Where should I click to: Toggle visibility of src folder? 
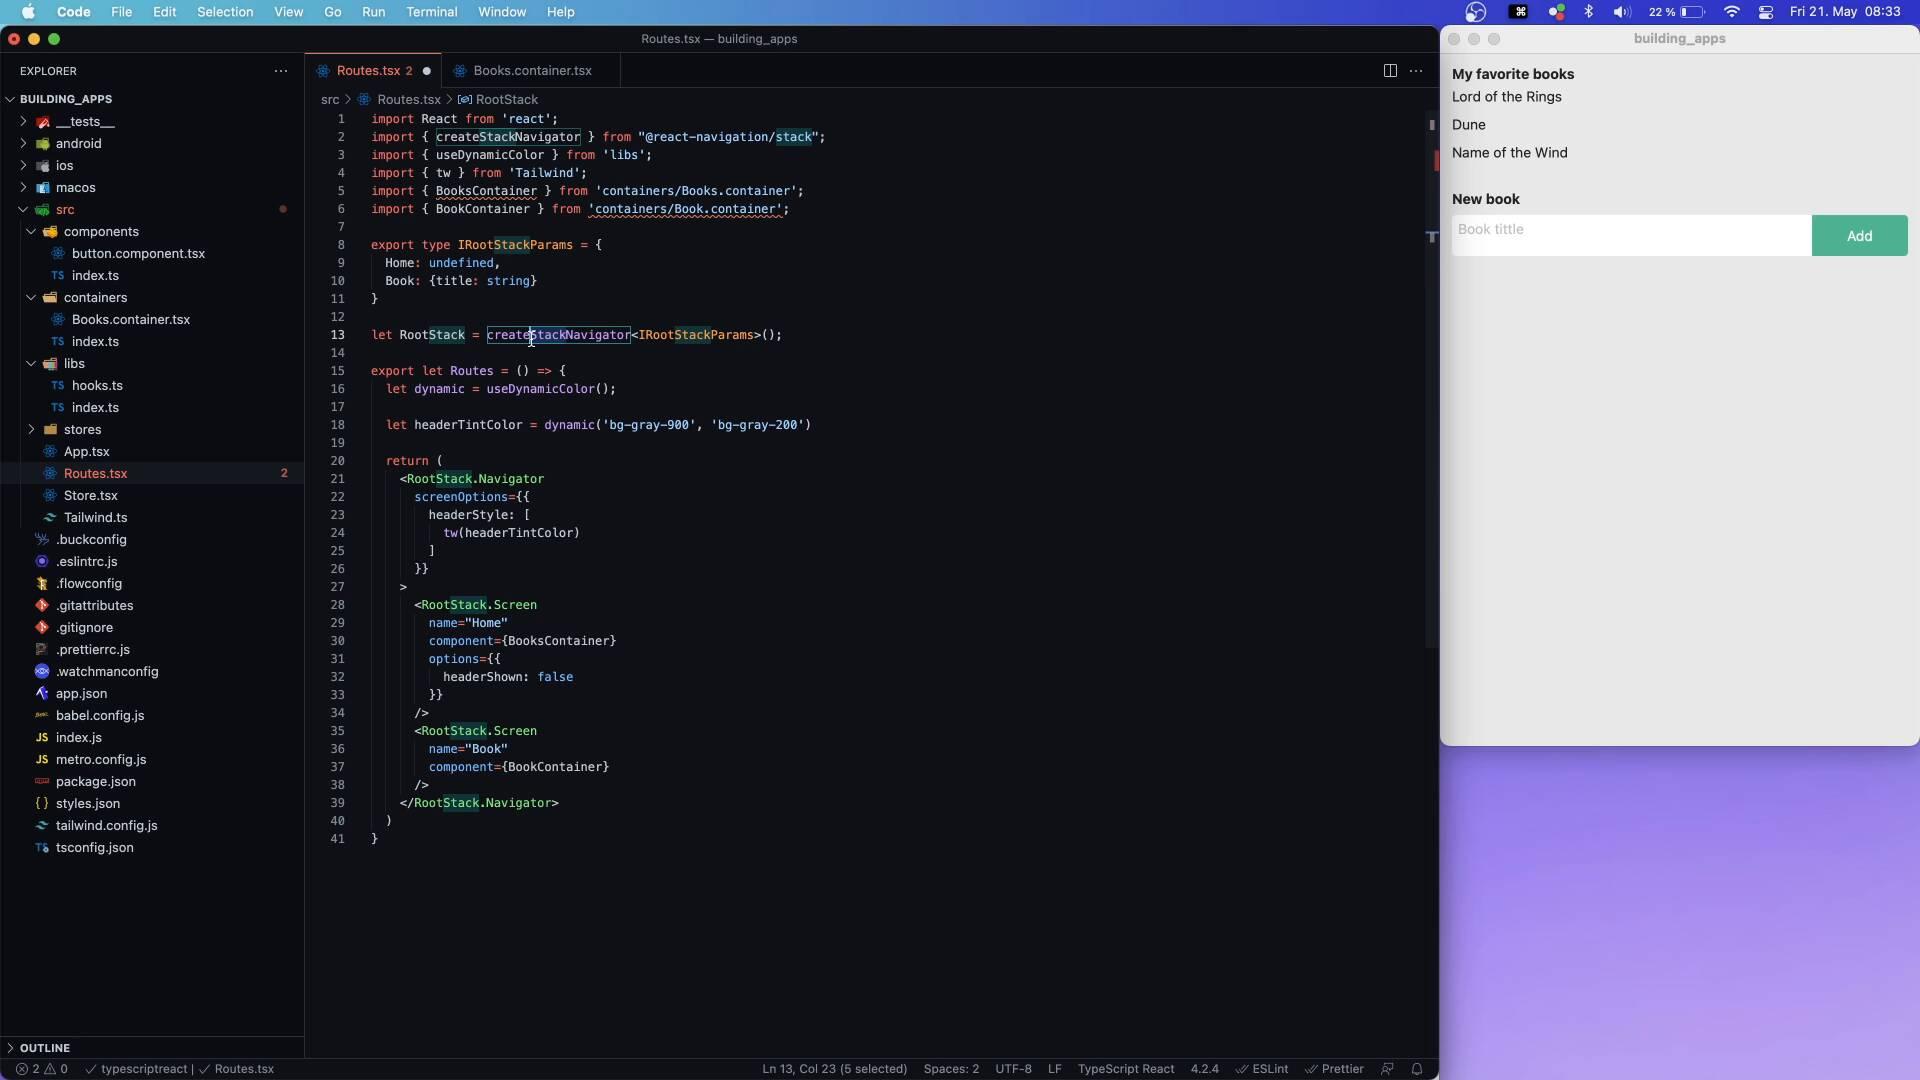click(21, 208)
